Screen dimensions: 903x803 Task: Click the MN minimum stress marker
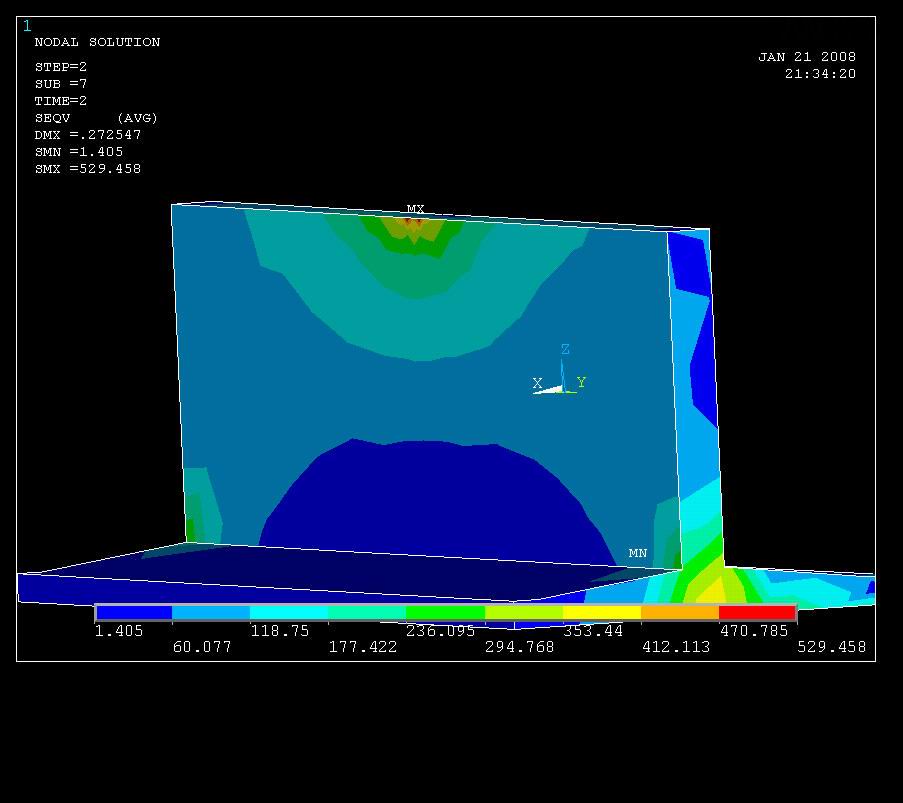click(x=638, y=553)
